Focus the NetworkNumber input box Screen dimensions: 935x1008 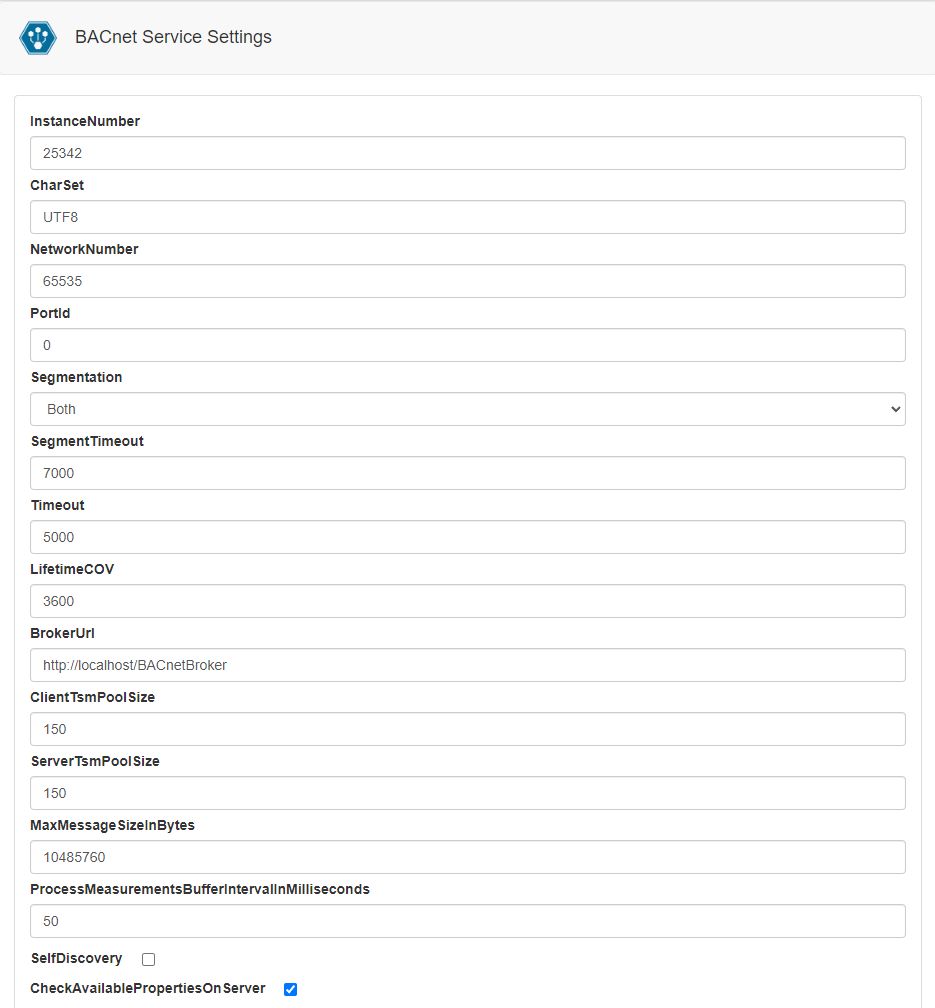point(467,281)
